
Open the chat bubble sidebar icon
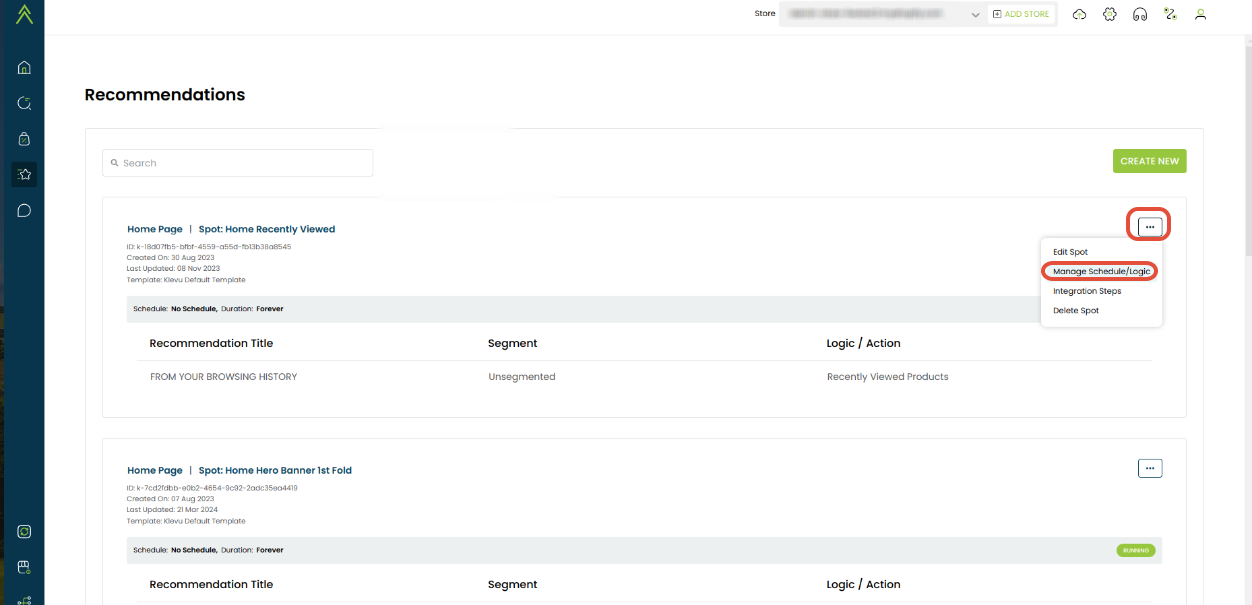pos(24,211)
